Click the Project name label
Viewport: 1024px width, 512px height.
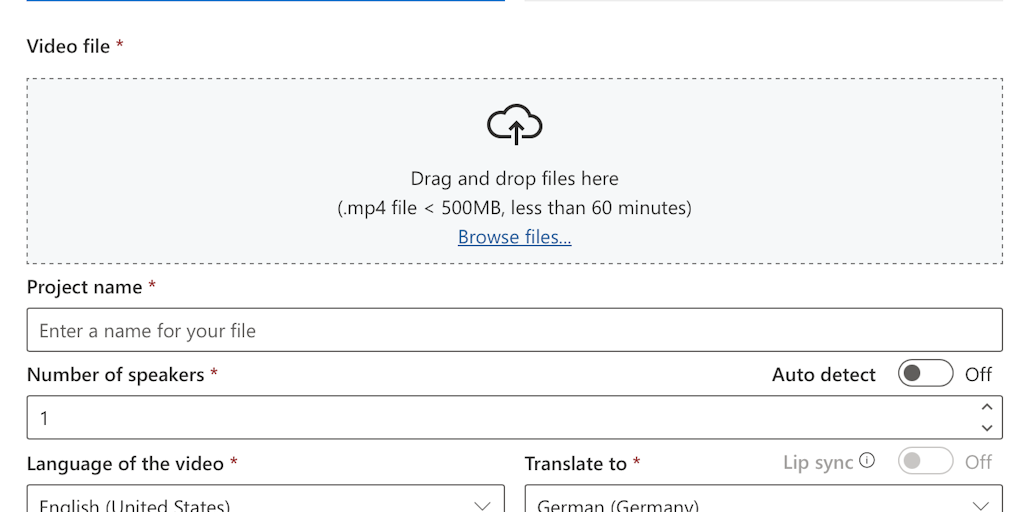coord(84,287)
